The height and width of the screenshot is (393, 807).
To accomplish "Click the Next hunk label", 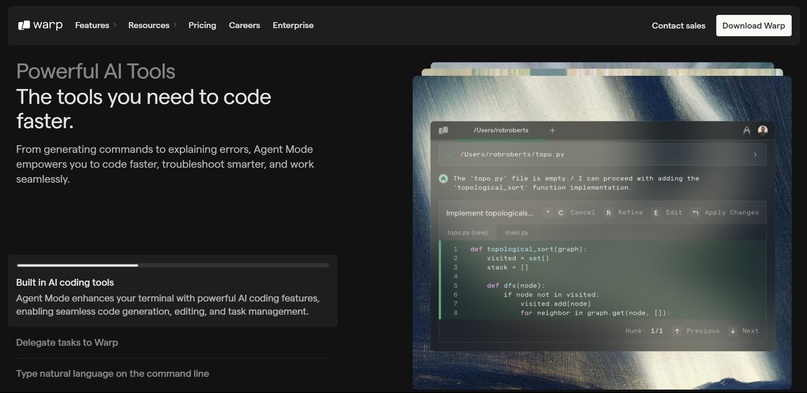I will [x=750, y=331].
